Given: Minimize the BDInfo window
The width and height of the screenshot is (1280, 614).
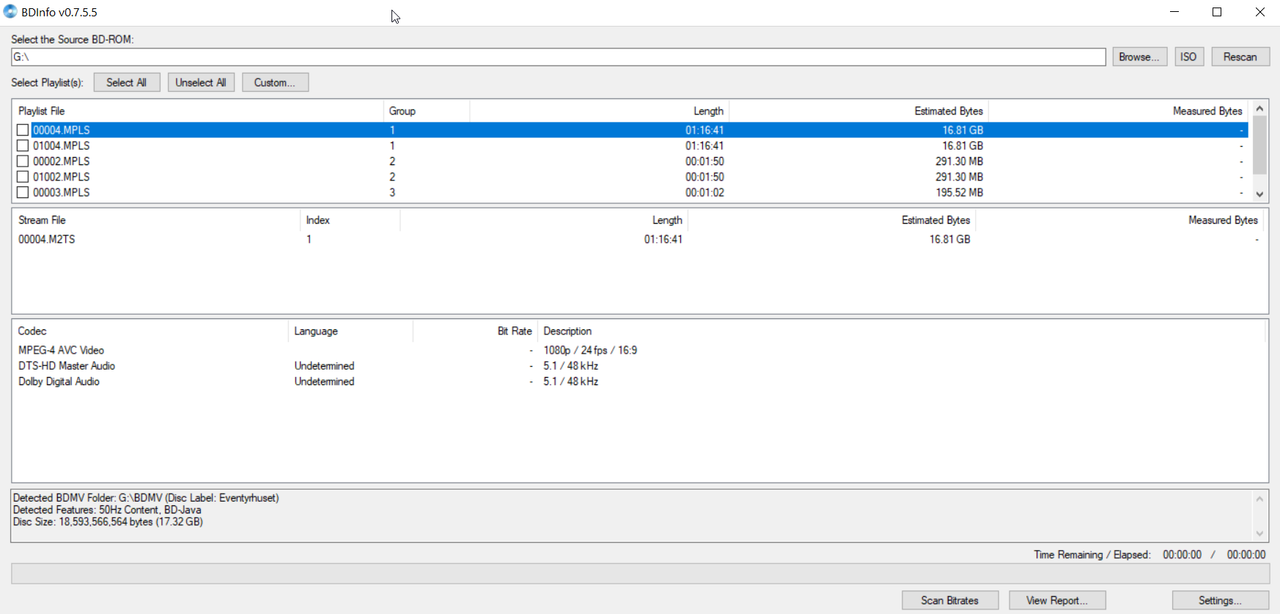Looking at the screenshot, I should coord(1174,12).
